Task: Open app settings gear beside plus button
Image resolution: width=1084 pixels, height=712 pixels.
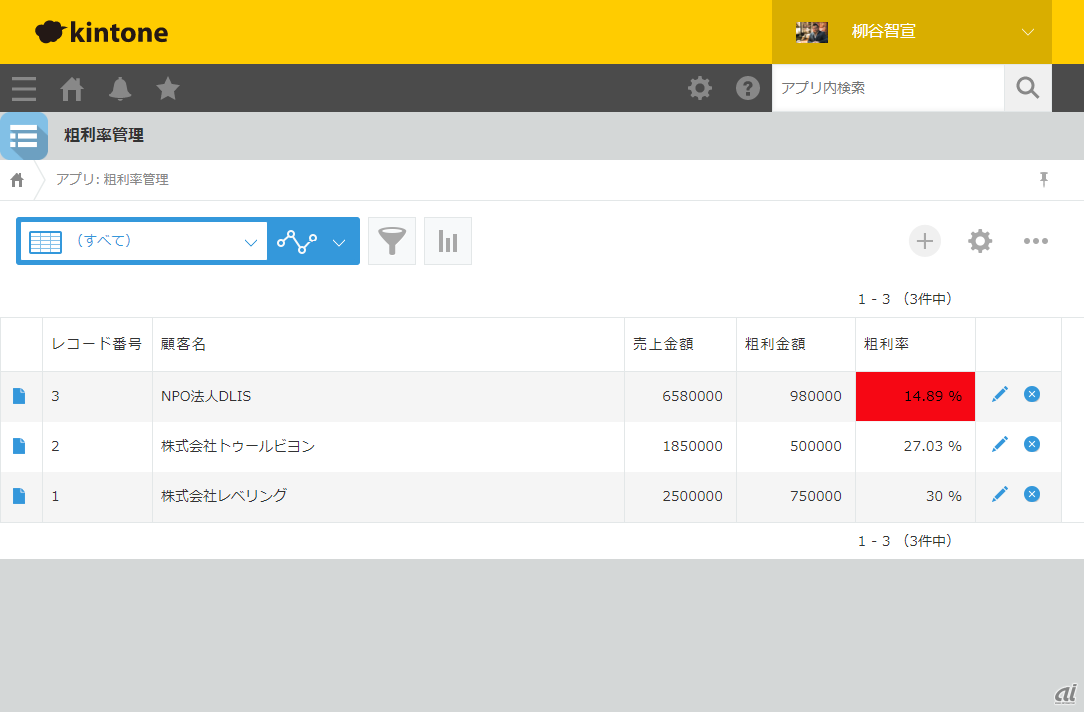Action: click(x=980, y=241)
